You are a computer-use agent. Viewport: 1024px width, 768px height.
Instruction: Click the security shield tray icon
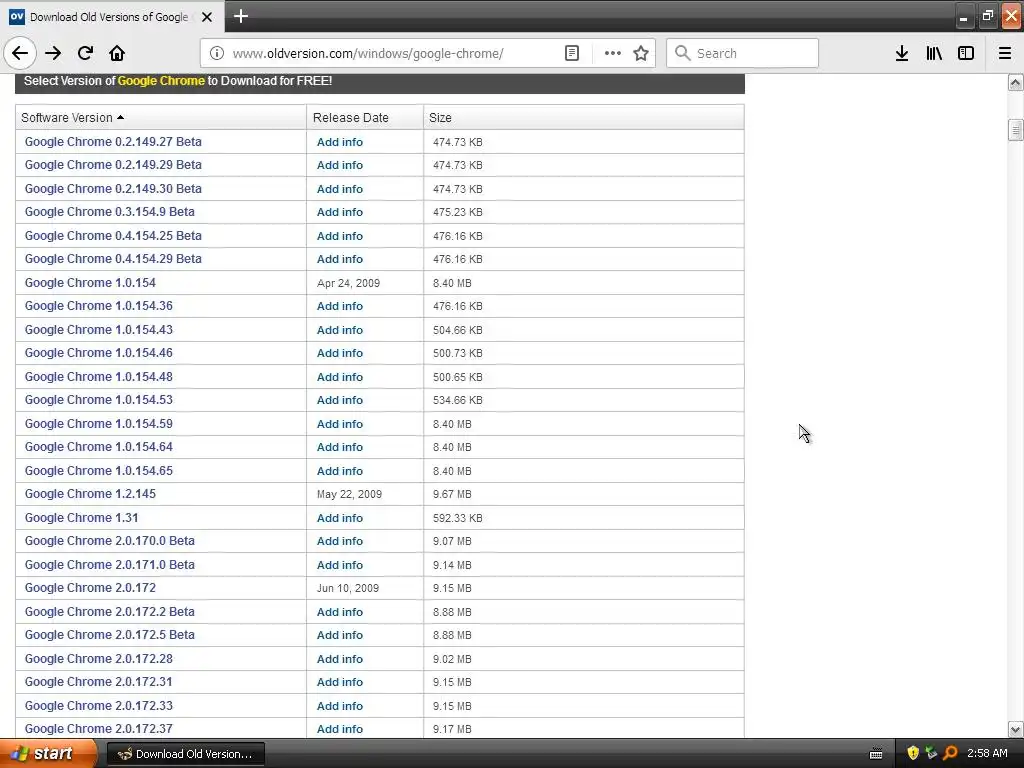912,754
